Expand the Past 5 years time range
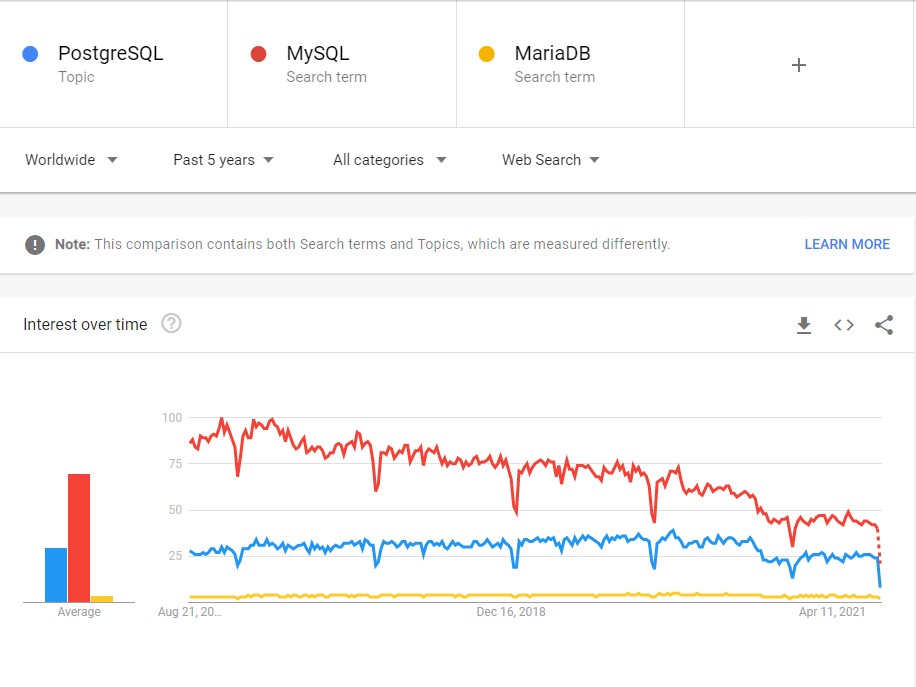916x687 pixels. click(223, 160)
